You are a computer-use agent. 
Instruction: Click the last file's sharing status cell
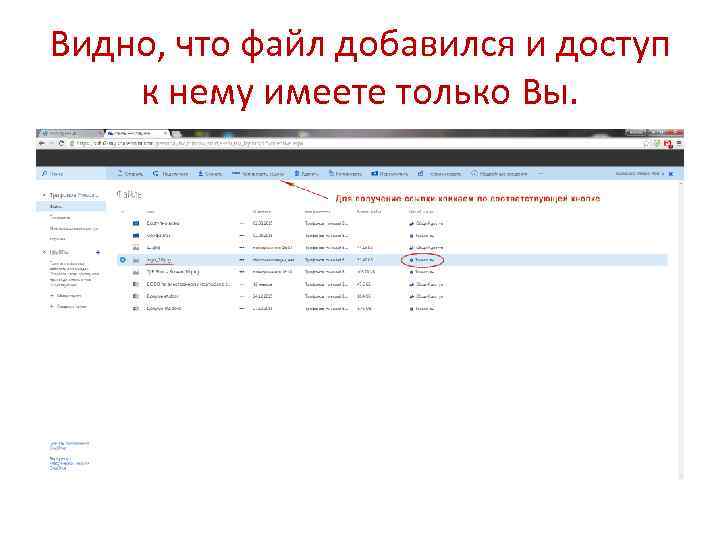pos(422,309)
